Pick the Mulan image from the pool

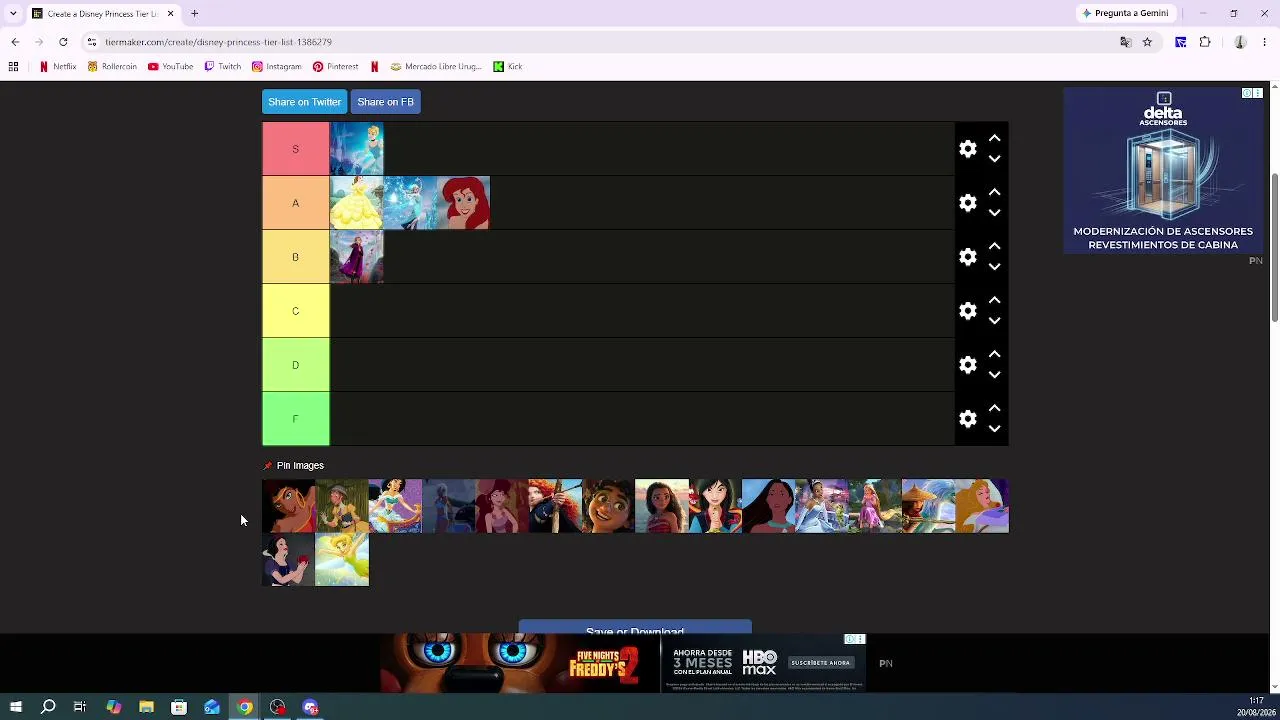(x=715, y=506)
